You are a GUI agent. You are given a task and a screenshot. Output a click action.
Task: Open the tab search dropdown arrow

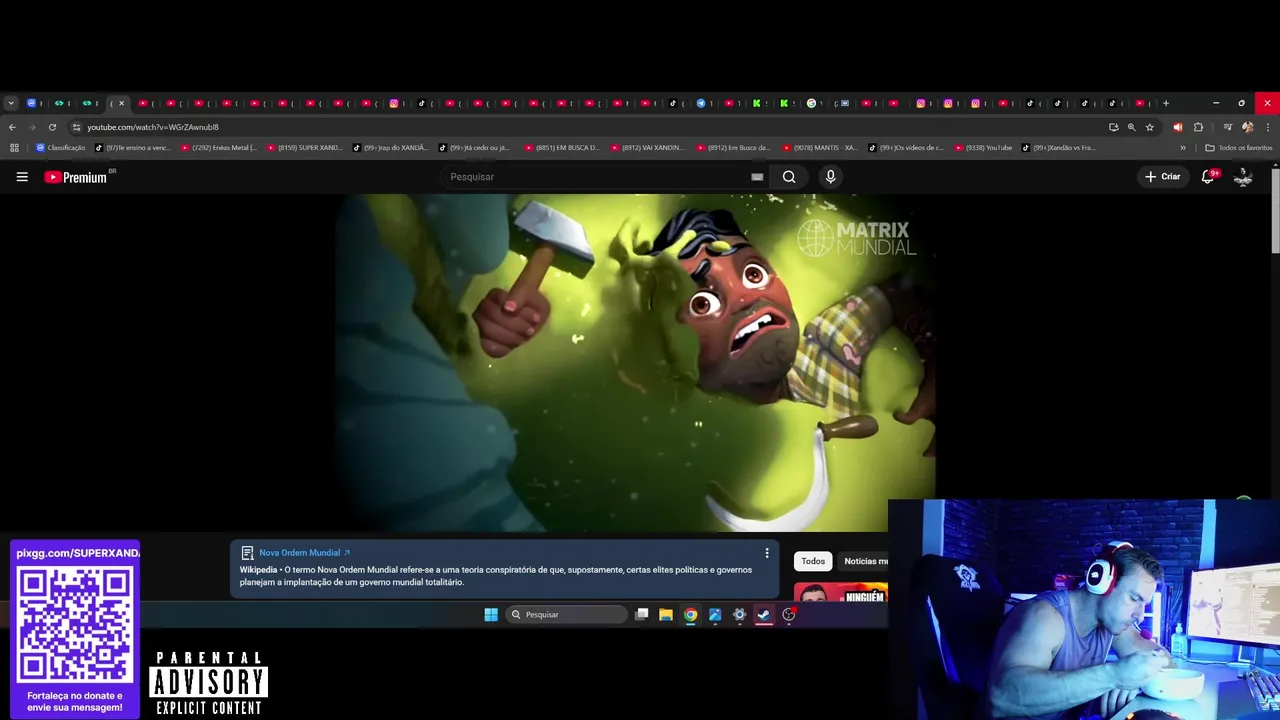pyautogui.click(x=10, y=103)
